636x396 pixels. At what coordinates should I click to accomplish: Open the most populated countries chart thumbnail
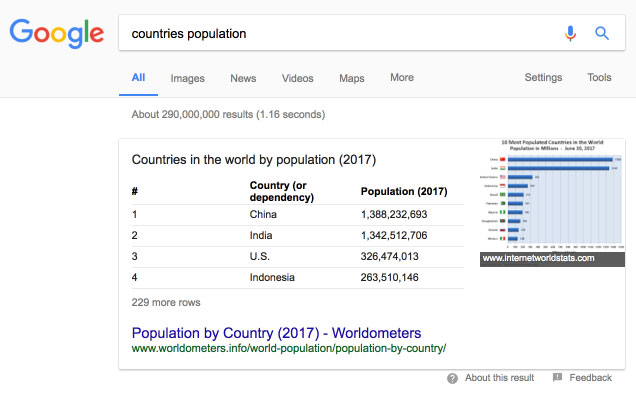point(552,196)
